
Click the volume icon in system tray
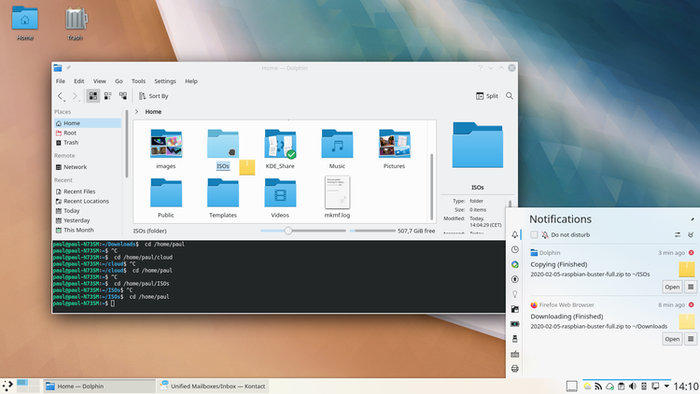(633, 386)
